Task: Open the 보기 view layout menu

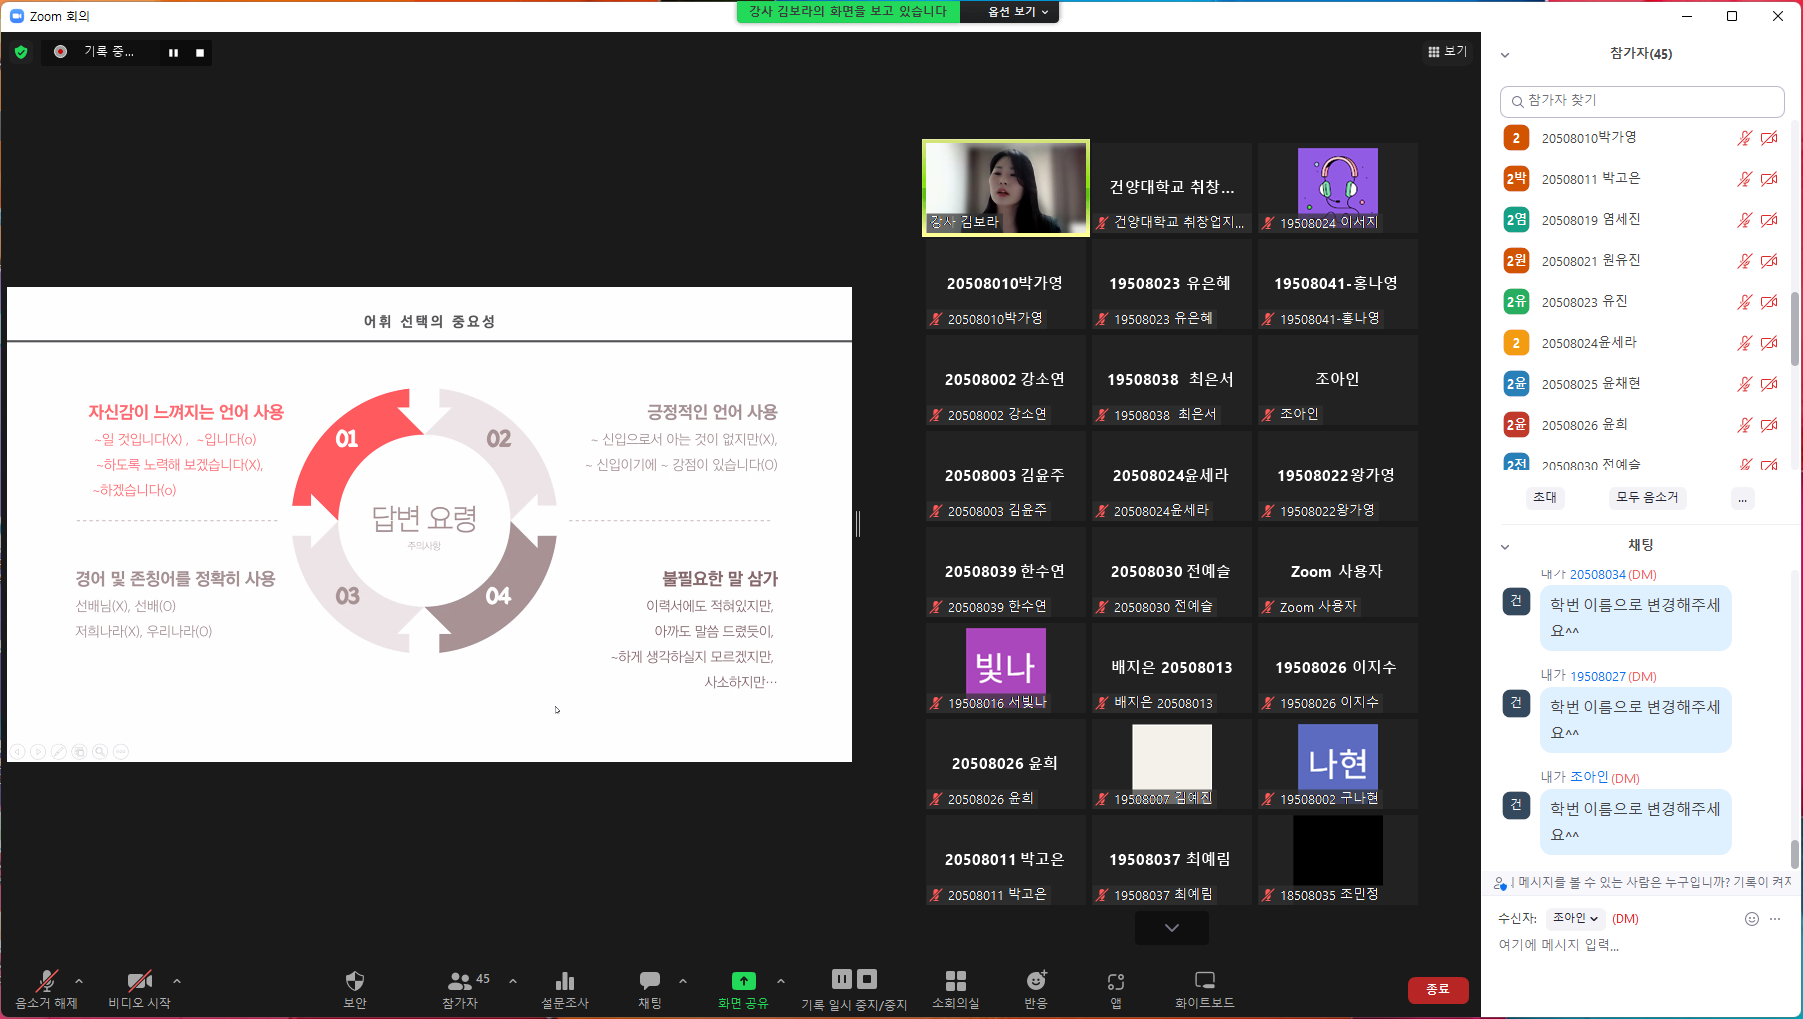Action: point(1447,52)
